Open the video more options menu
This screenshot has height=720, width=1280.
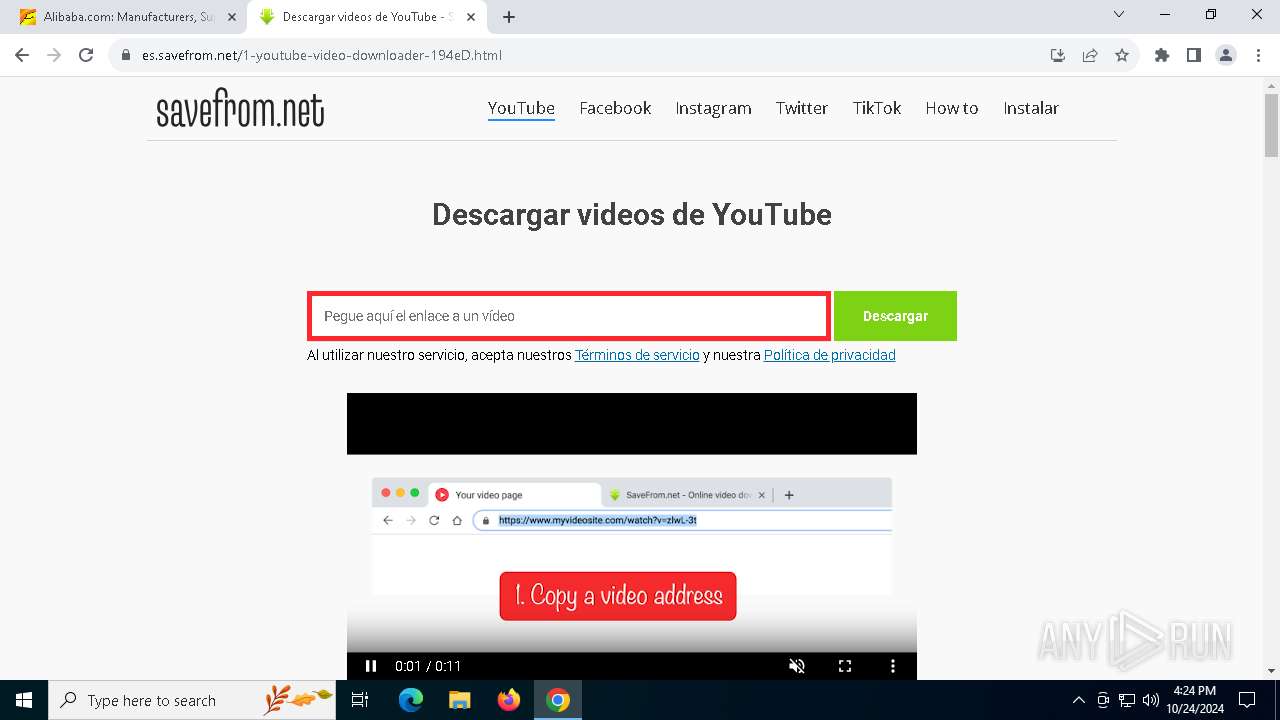(893, 666)
